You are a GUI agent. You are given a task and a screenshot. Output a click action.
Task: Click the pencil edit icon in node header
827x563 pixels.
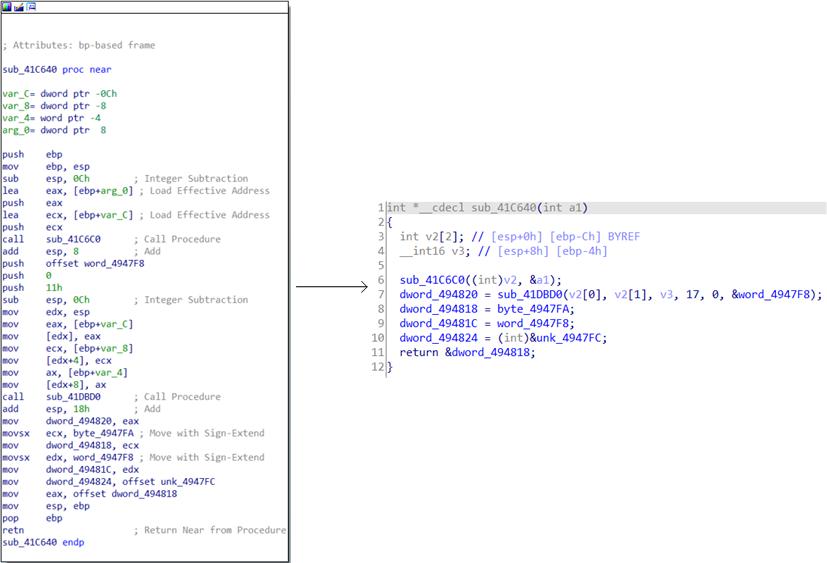[19, 7]
